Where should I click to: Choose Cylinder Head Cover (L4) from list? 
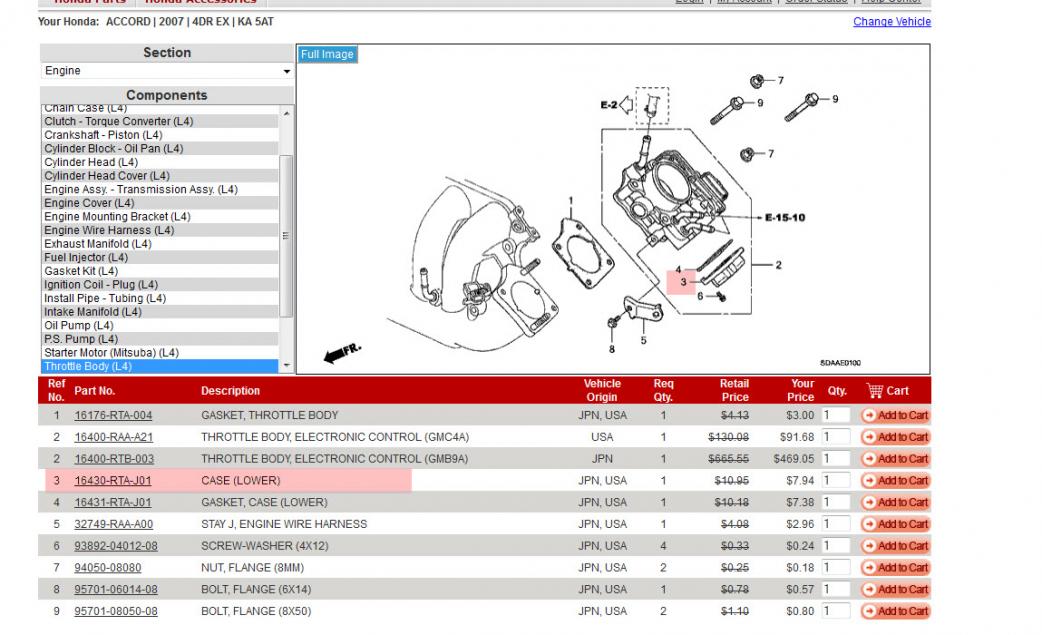coord(109,176)
